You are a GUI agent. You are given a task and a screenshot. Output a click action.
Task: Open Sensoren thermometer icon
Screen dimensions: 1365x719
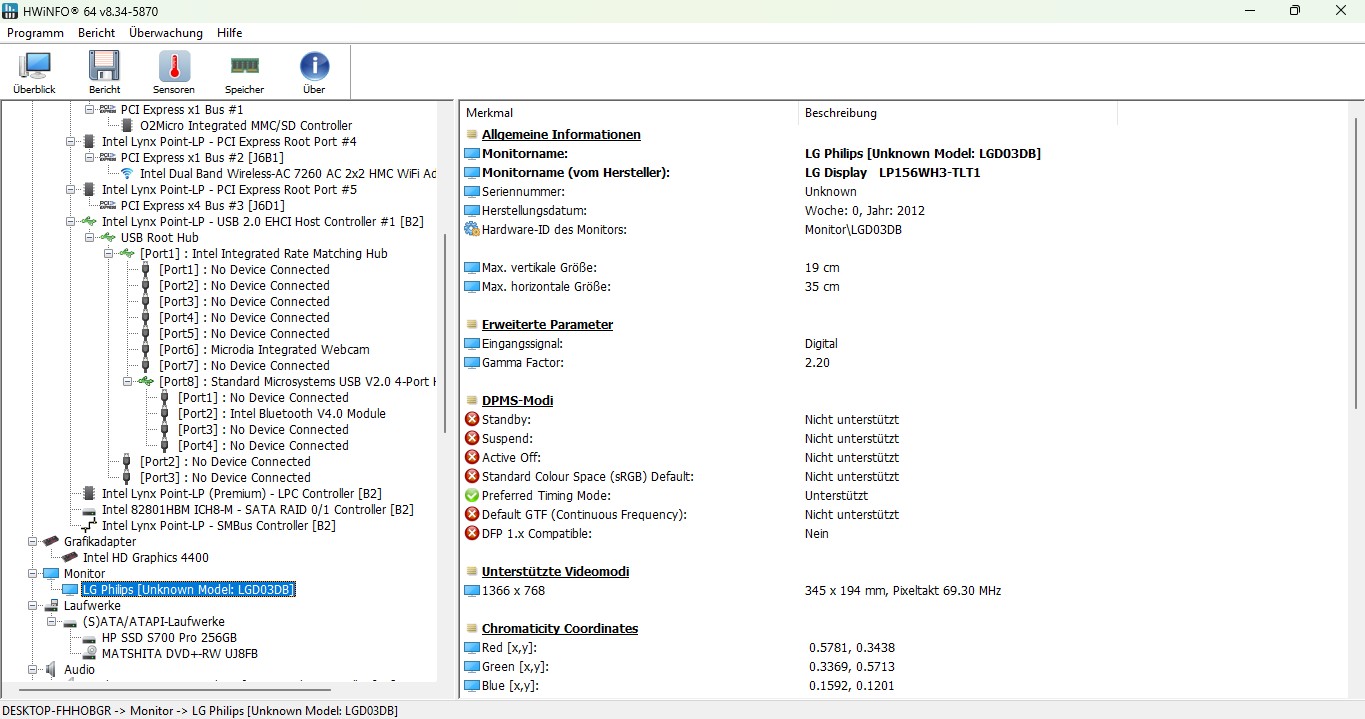tap(174, 72)
